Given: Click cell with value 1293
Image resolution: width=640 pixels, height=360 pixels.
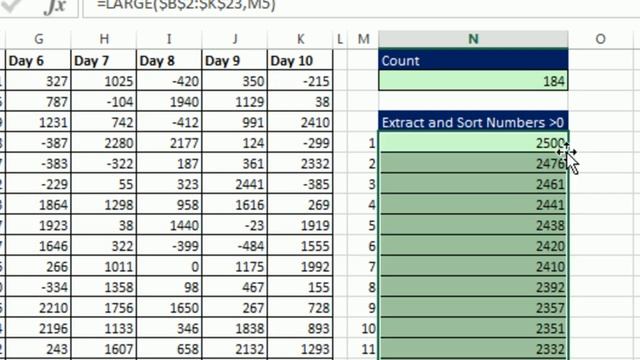Looking at the screenshot, I should [x=300, y=349].
